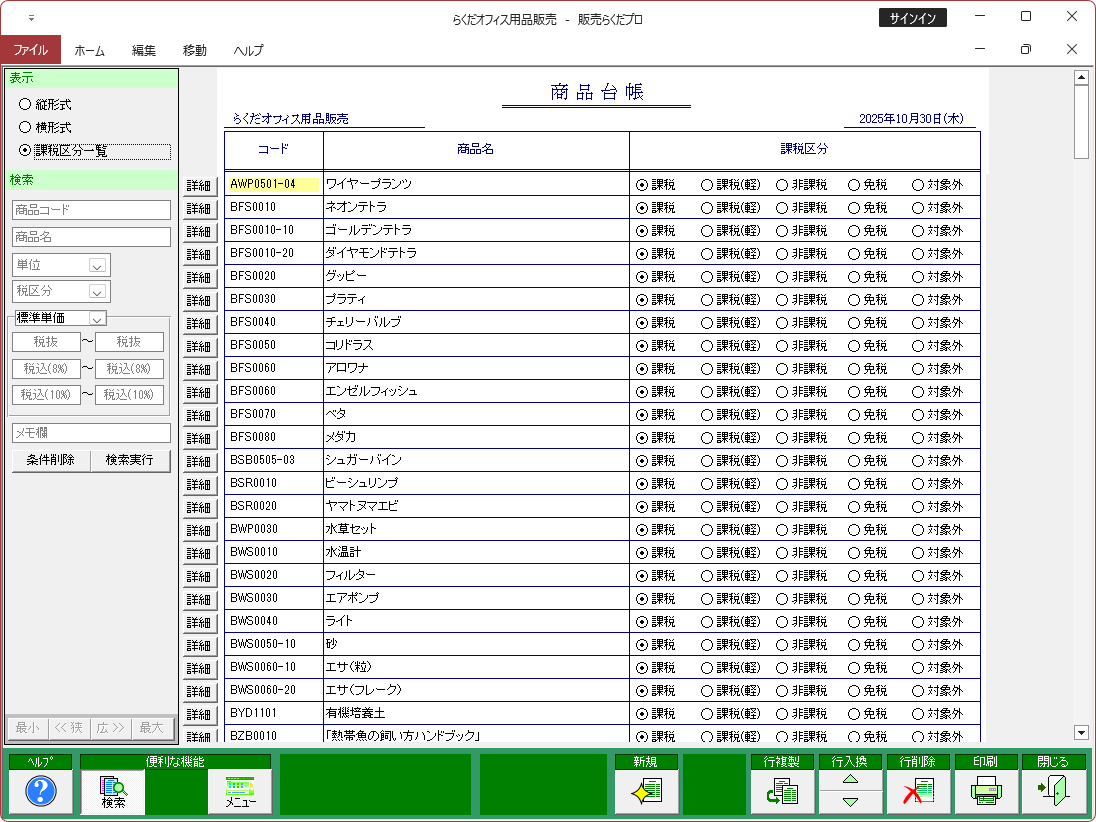1096x822 pixels.
Task: Open the 編集 menu
Action: [144, 50]
